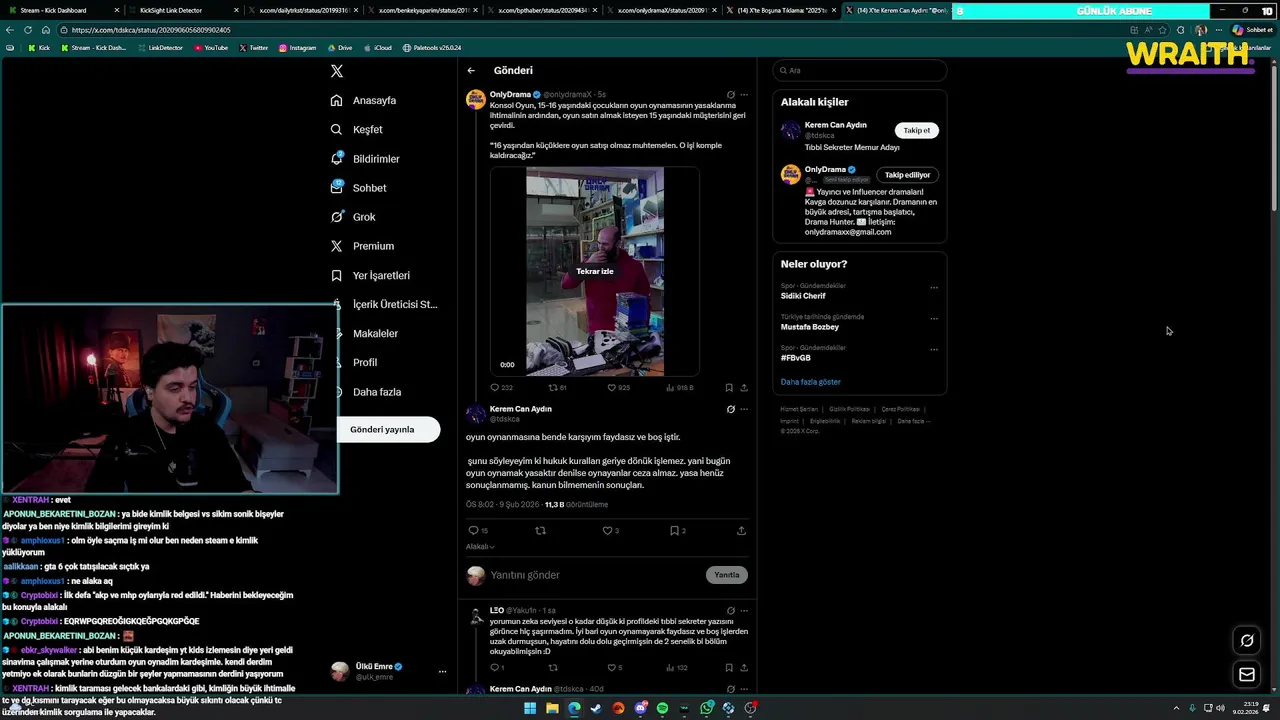Image resolution: width=1280 pixels, height=720 pixels.
Task: Click the X logo in the sidebar
Action: (x=337, y=71)
